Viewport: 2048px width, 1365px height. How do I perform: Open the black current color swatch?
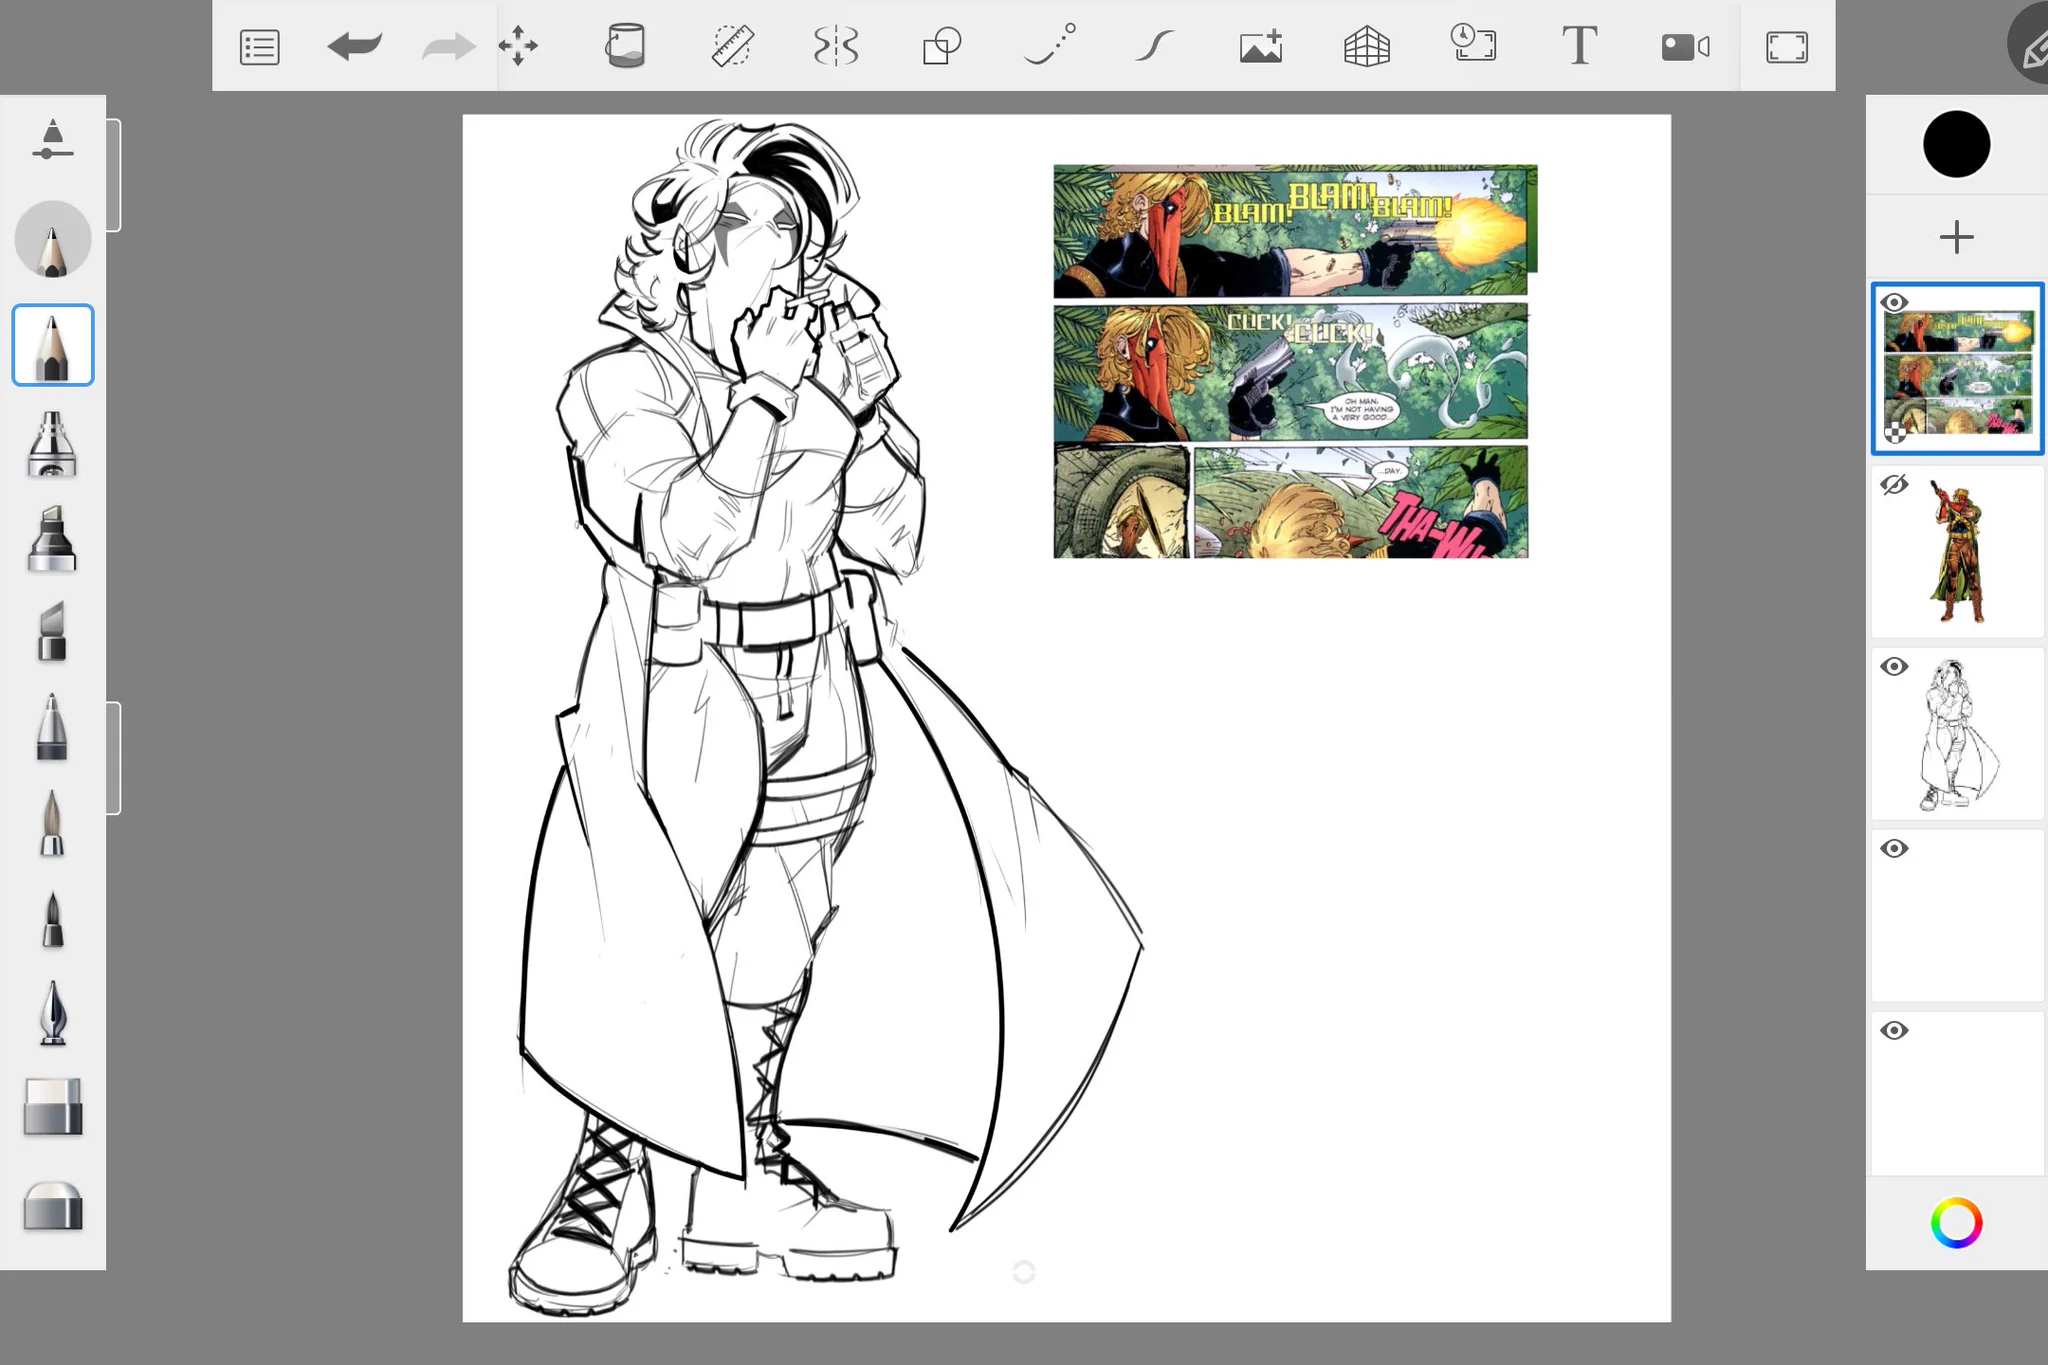[1956, 144]
